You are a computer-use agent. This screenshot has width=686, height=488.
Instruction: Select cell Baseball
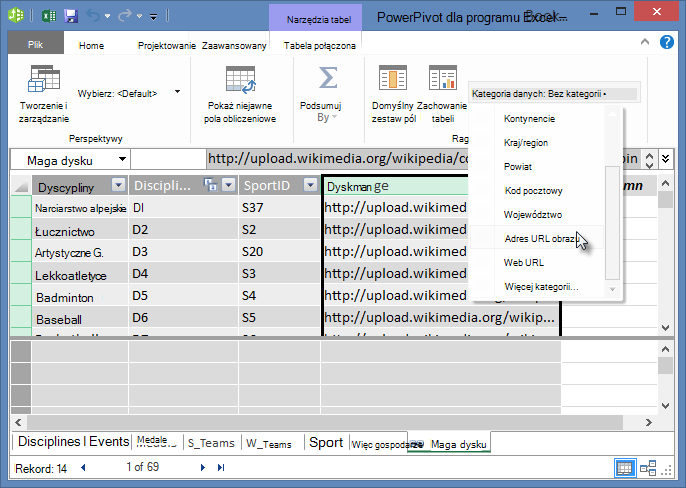[x=80, y=319]
